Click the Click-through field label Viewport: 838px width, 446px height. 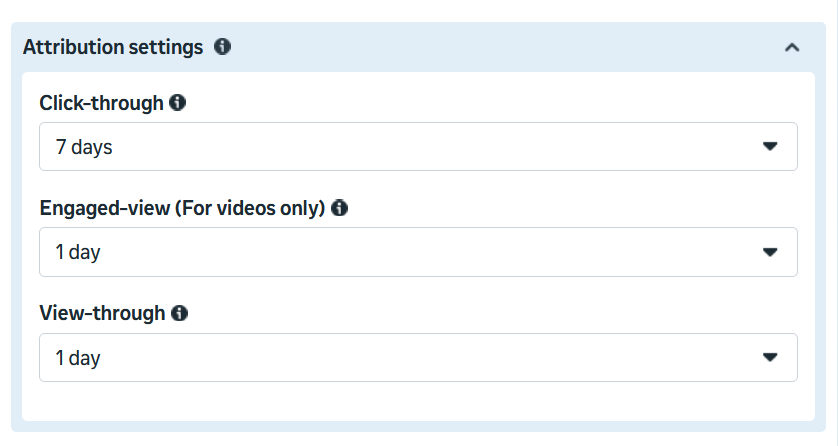pos(101,103)
